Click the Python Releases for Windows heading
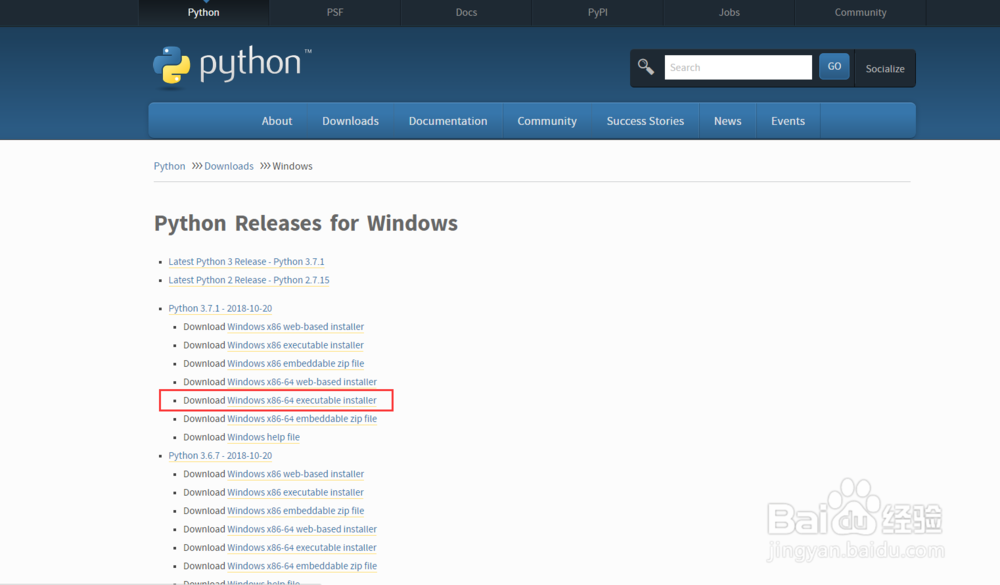Screen dimensions: 1000x585 click(x=306, y=223)
